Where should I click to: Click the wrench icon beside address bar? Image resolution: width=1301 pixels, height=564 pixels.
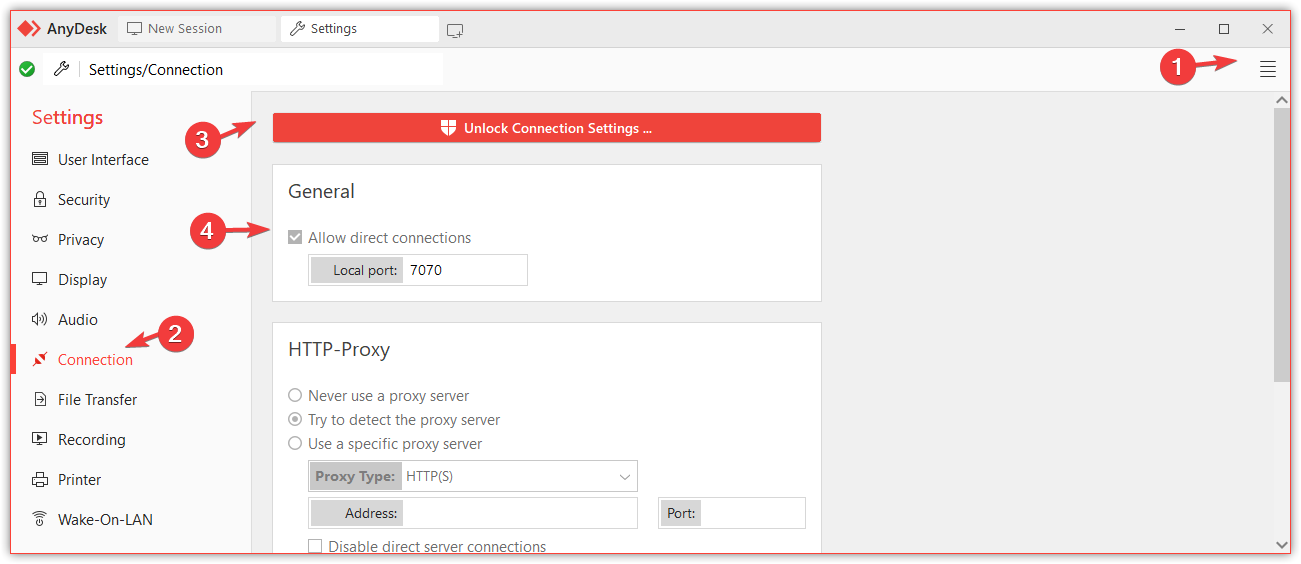point(61,69)
